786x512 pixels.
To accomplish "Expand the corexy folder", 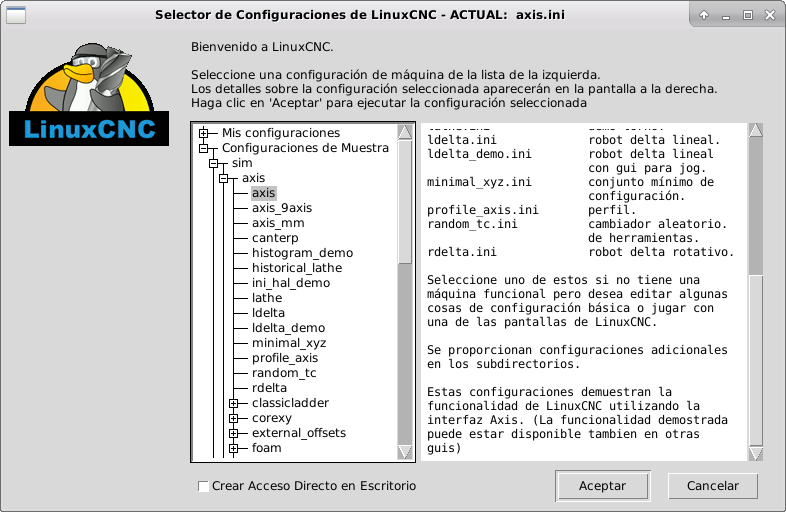I will pyautogui.click(x=234, y=418).
